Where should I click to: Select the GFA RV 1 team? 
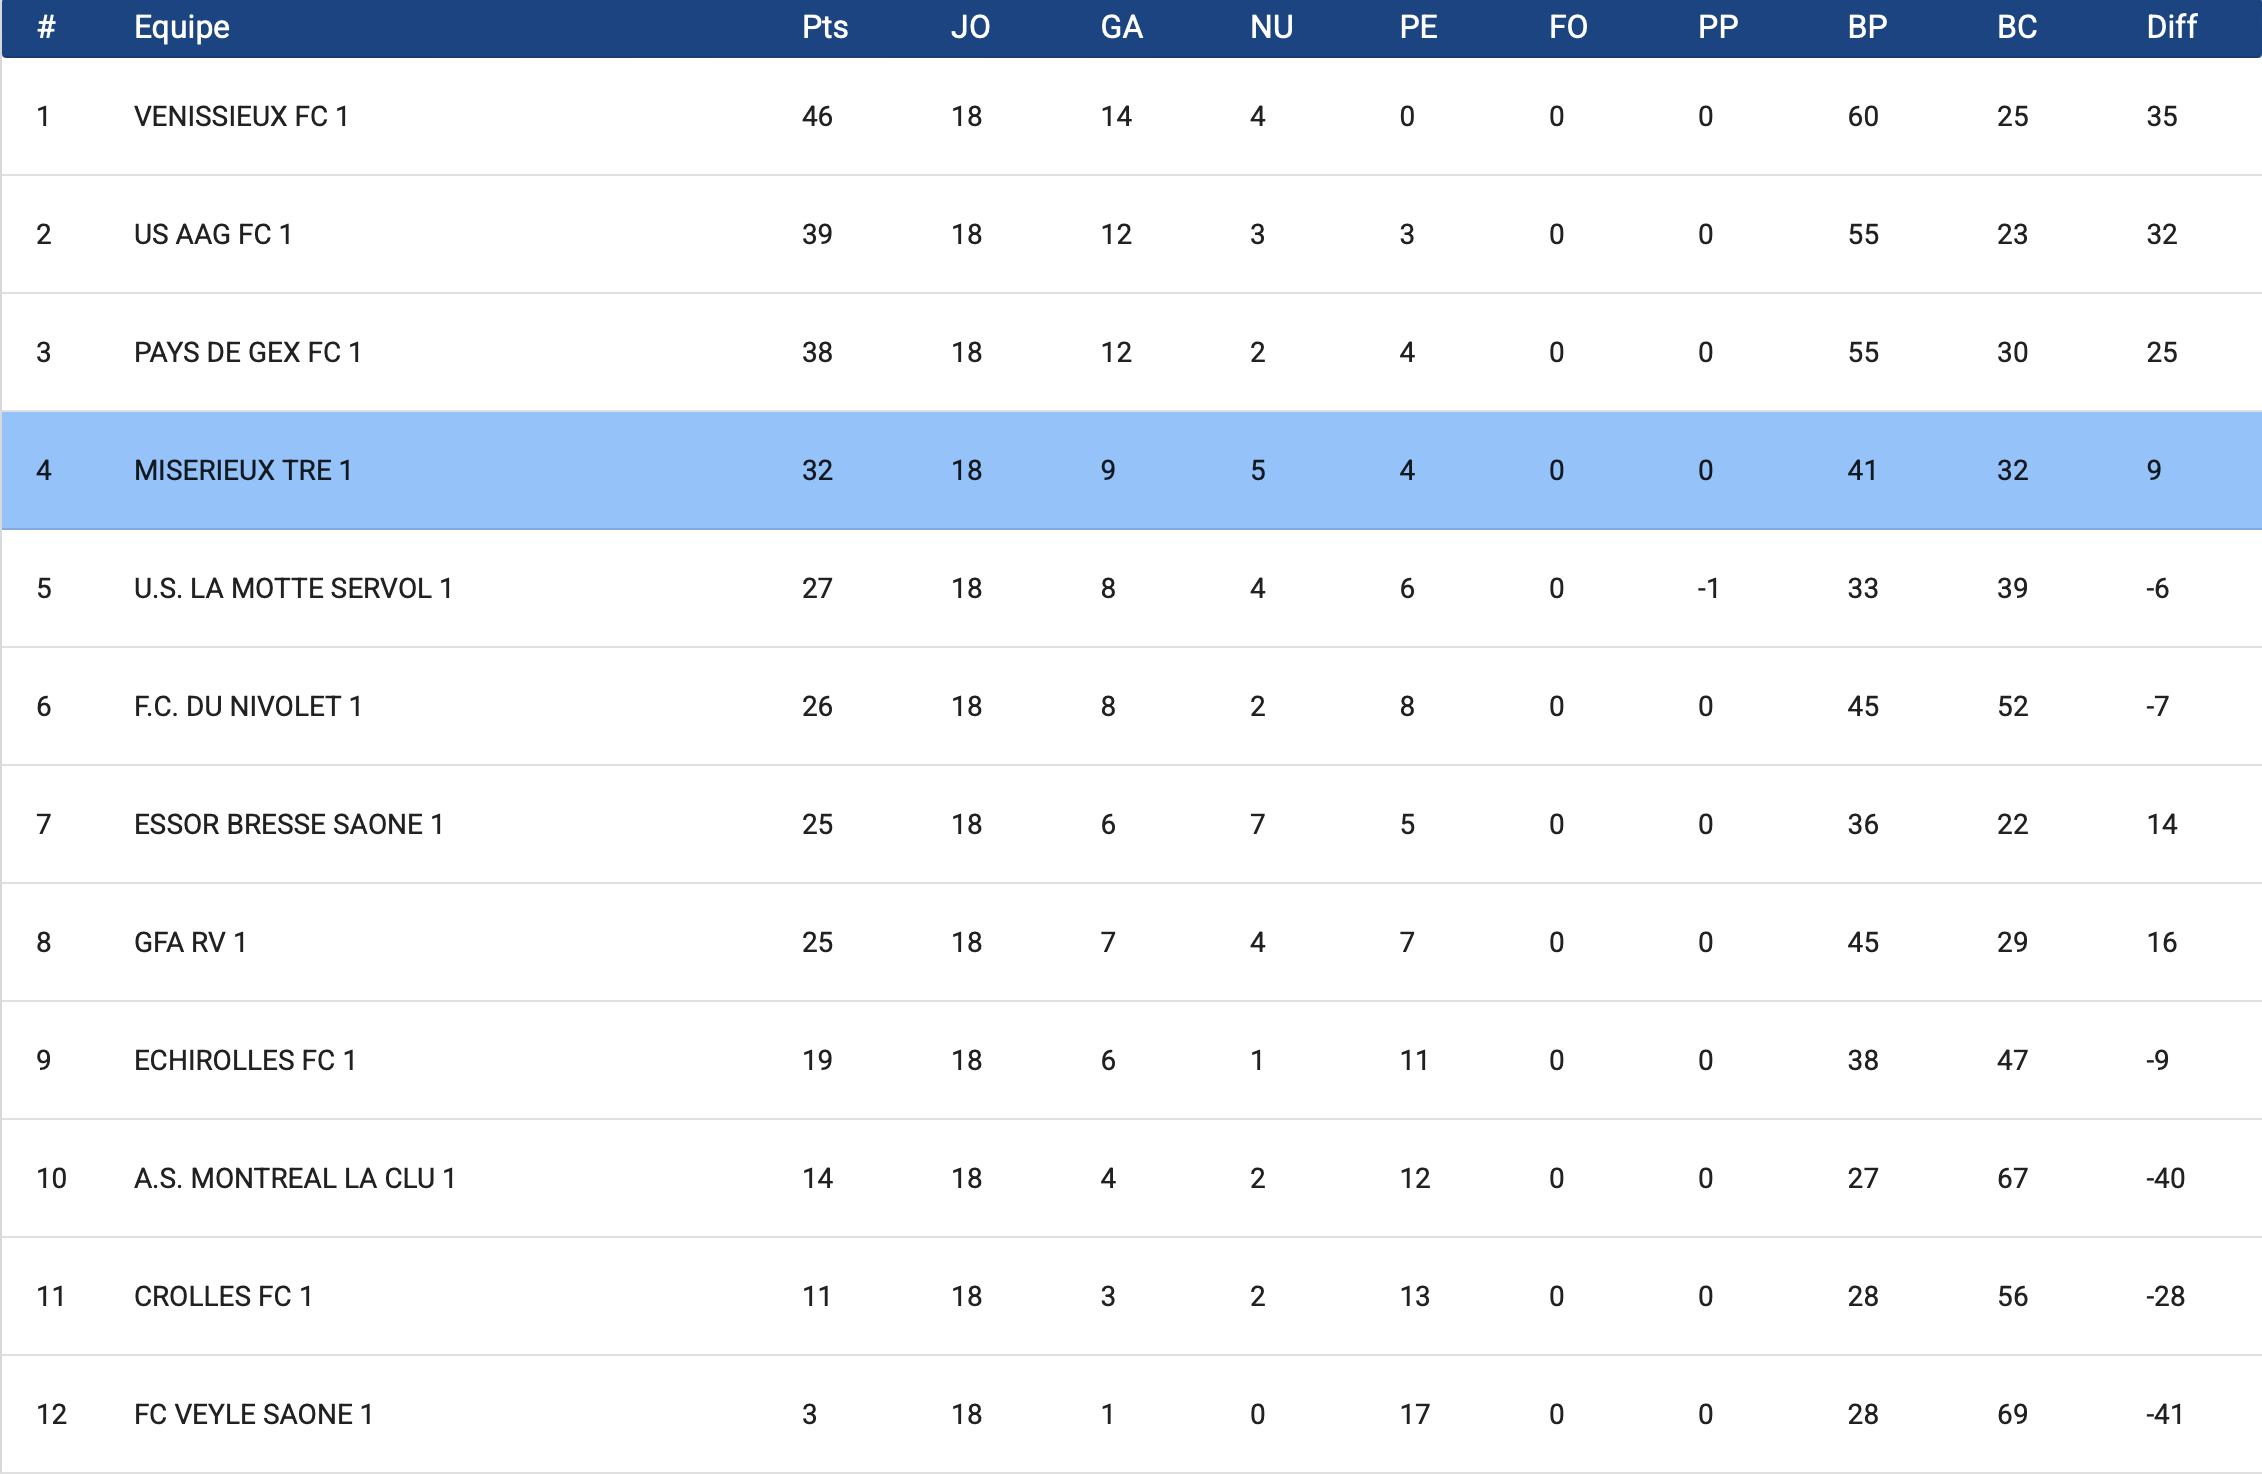[x=190, y=943]
